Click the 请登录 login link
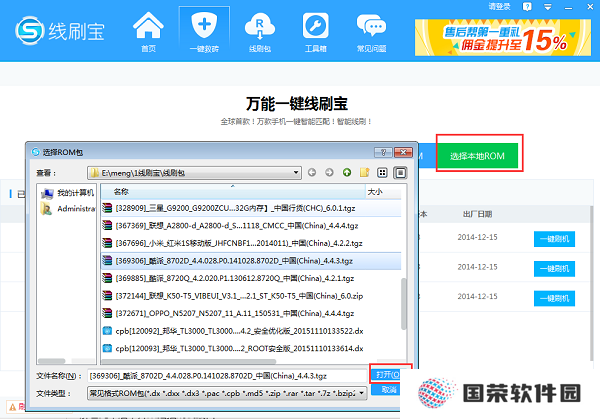Image resolution: width=600 pixels, height=419 pixels. (x=500, y=7)
